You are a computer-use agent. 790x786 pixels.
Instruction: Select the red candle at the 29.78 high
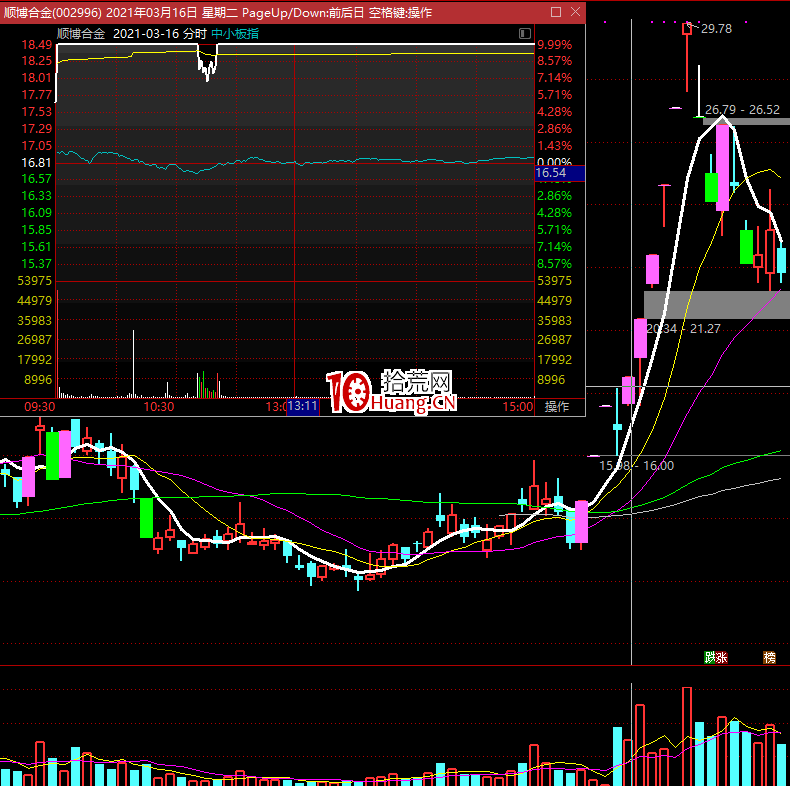pos(687,29)
